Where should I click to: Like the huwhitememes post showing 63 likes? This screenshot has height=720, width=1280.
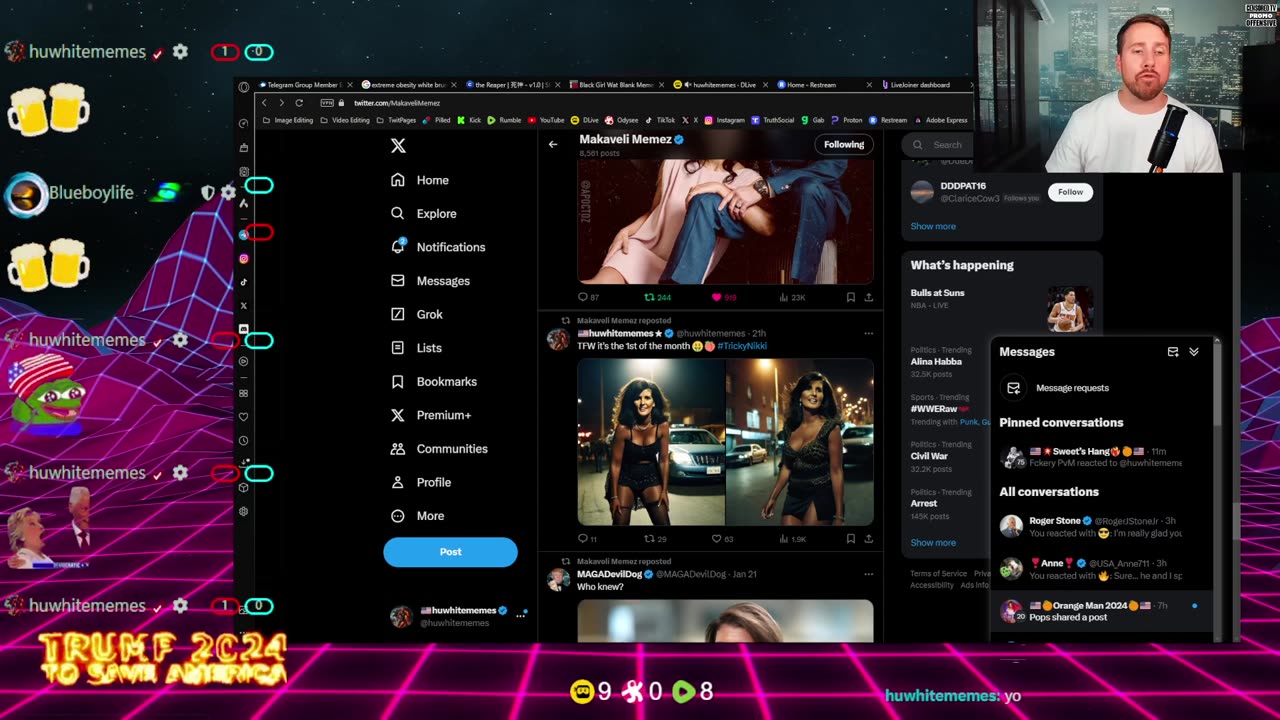(x=722, y=539)
